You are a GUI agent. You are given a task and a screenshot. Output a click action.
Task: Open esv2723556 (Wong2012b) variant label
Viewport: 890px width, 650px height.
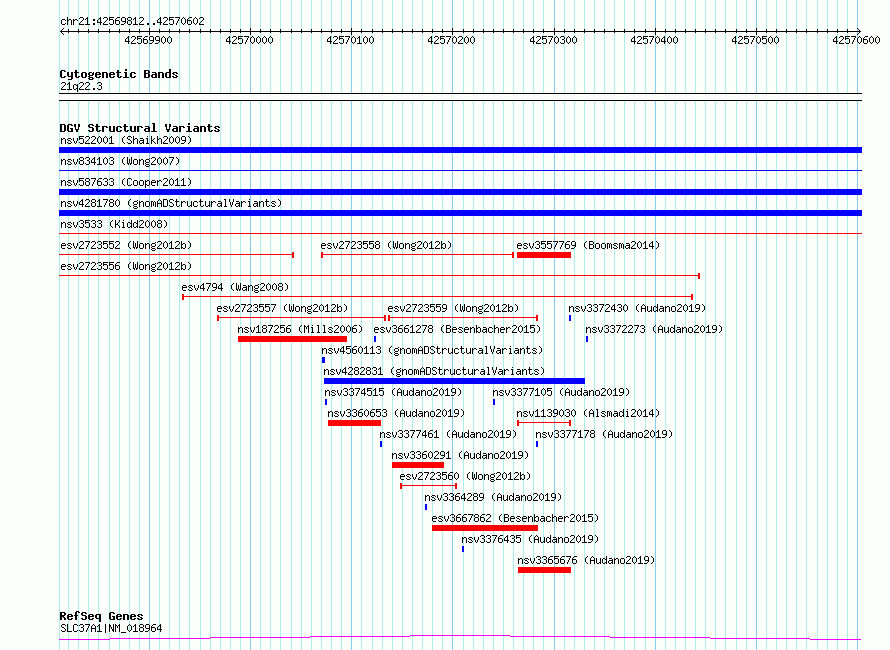126,266
